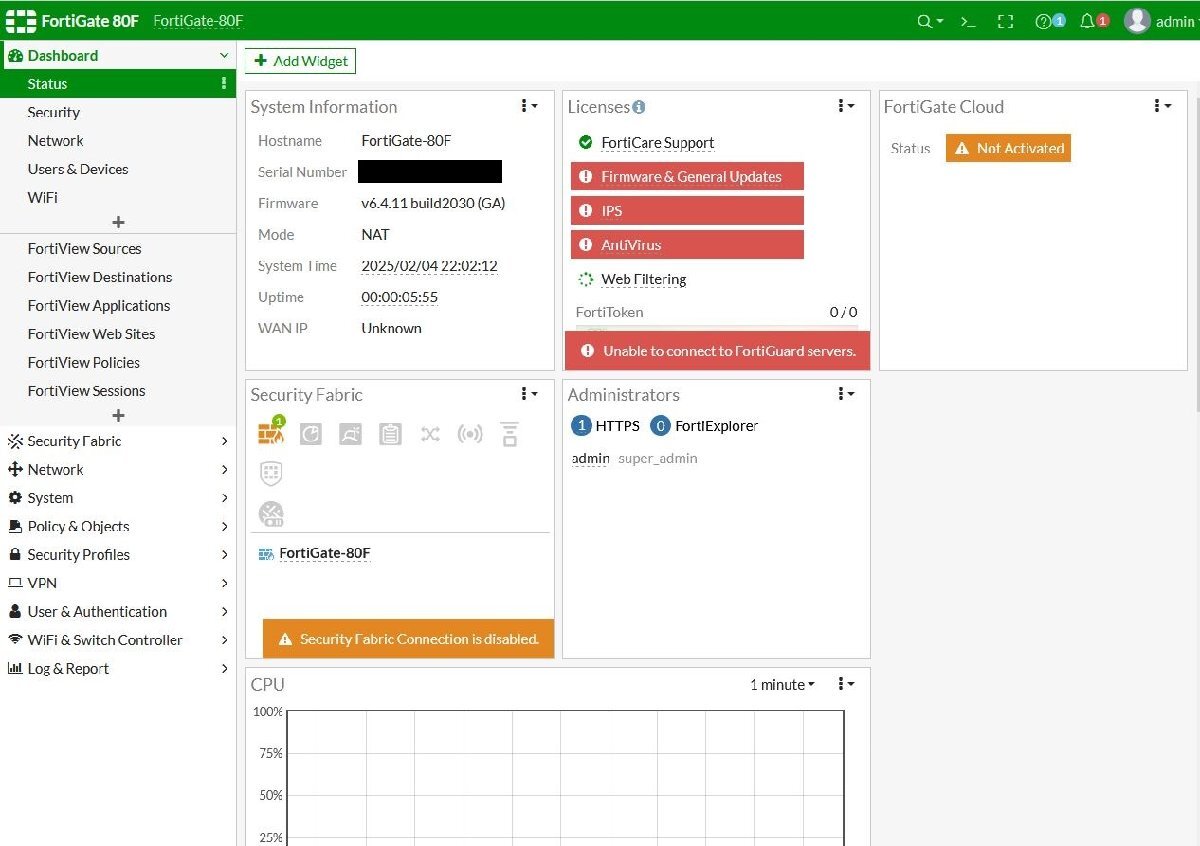Click the FortiCare Support link
Image resolution: width=1200 pixels, height=846 pixels.
coord(657,143)
